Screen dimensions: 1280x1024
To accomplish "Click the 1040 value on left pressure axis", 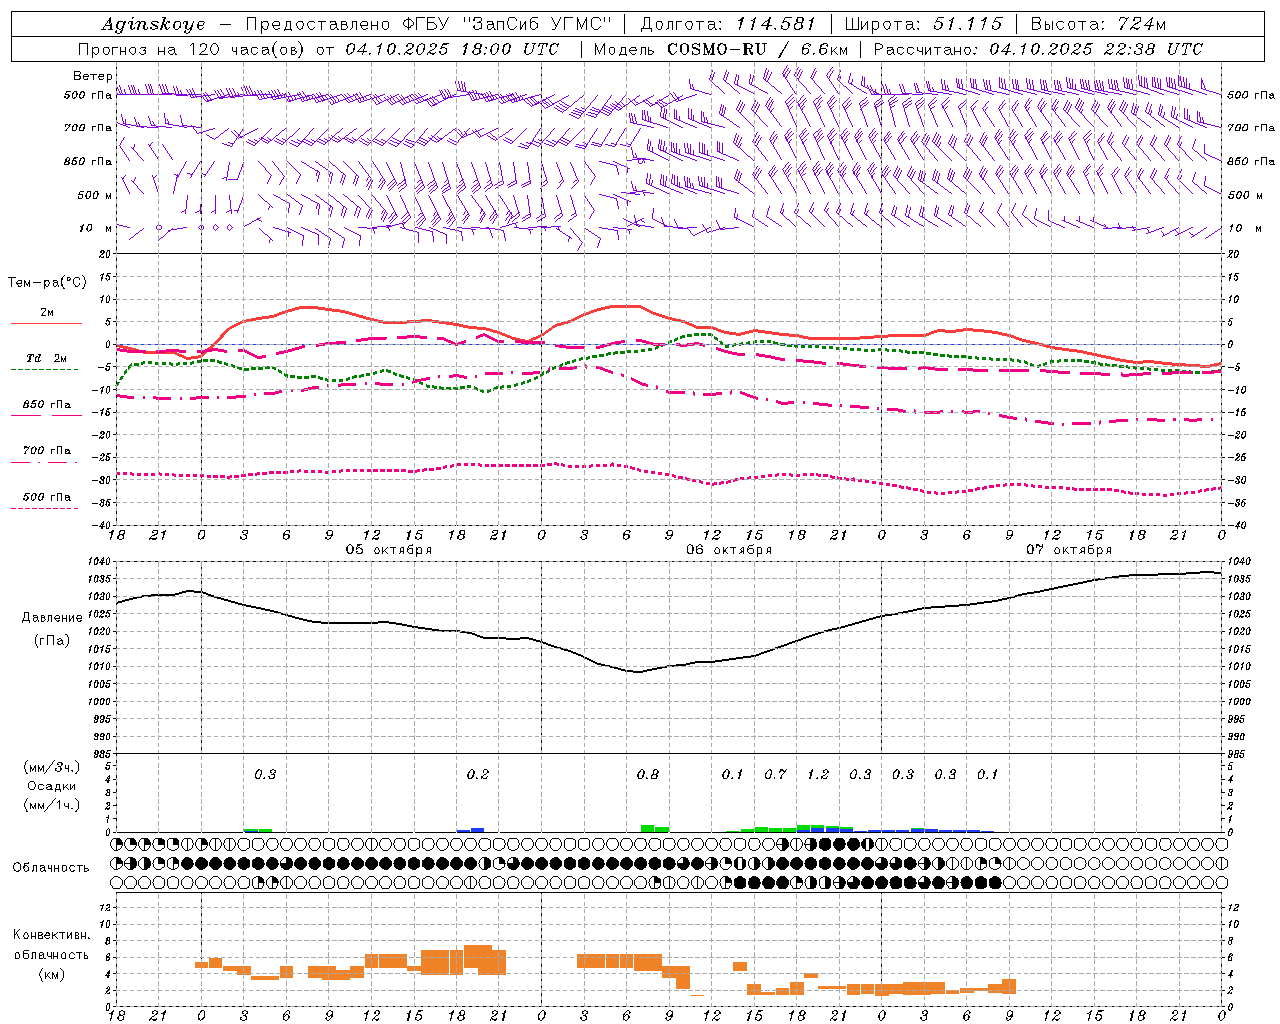I will click(99, 561).
